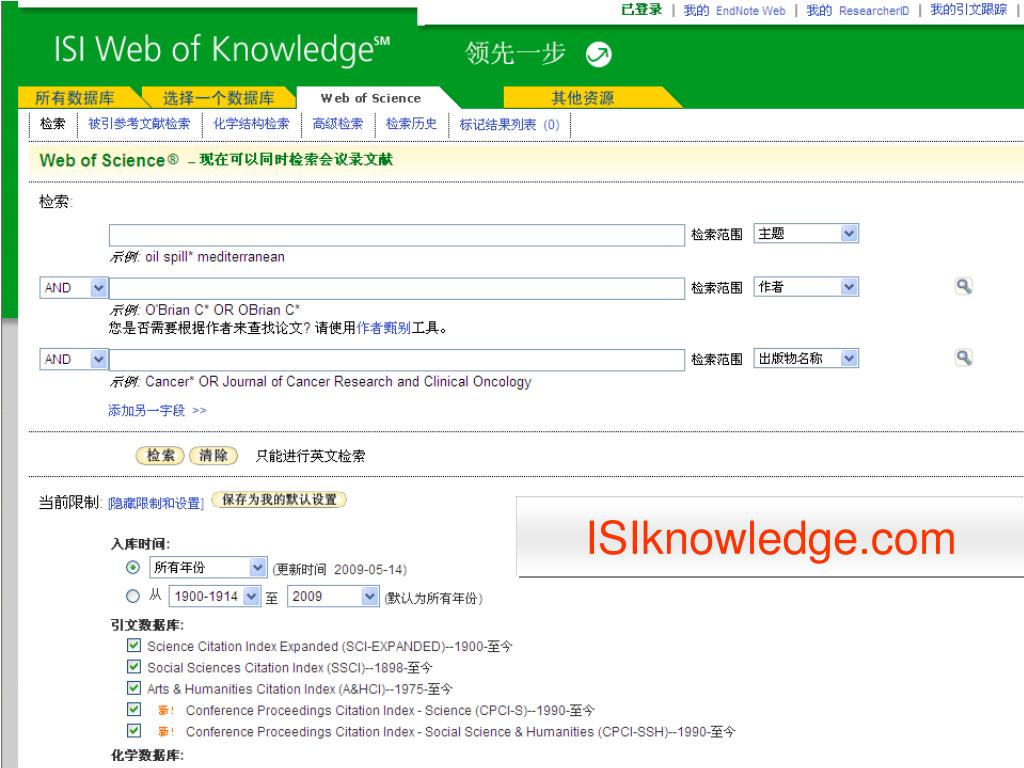Click the ISIknowledge.com banner
This screenshot has width=1024, height=768.
click(770, 537)
